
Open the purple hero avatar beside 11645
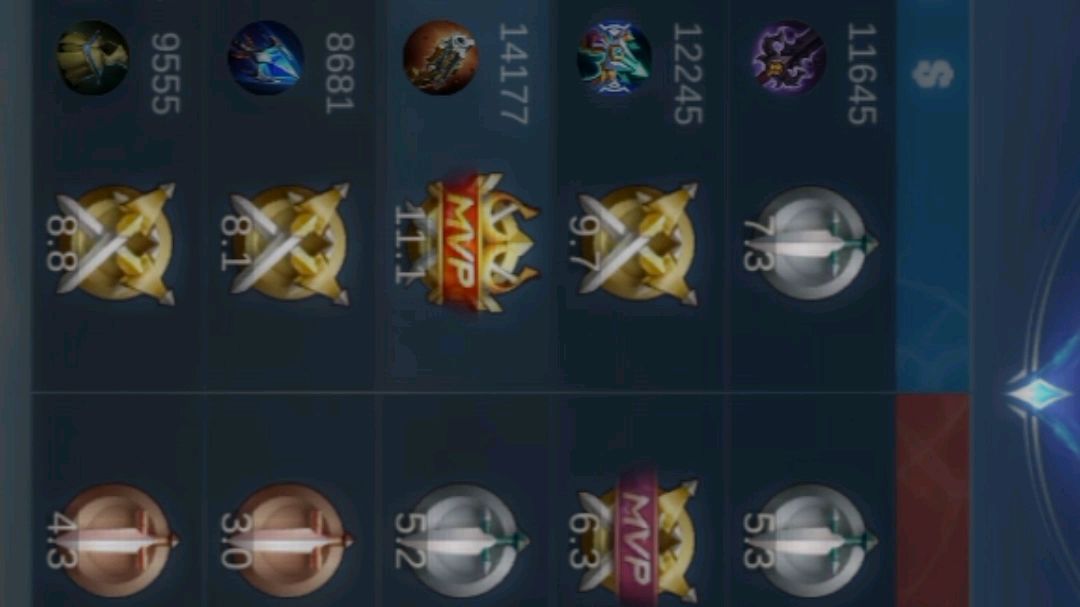point(789,56)
